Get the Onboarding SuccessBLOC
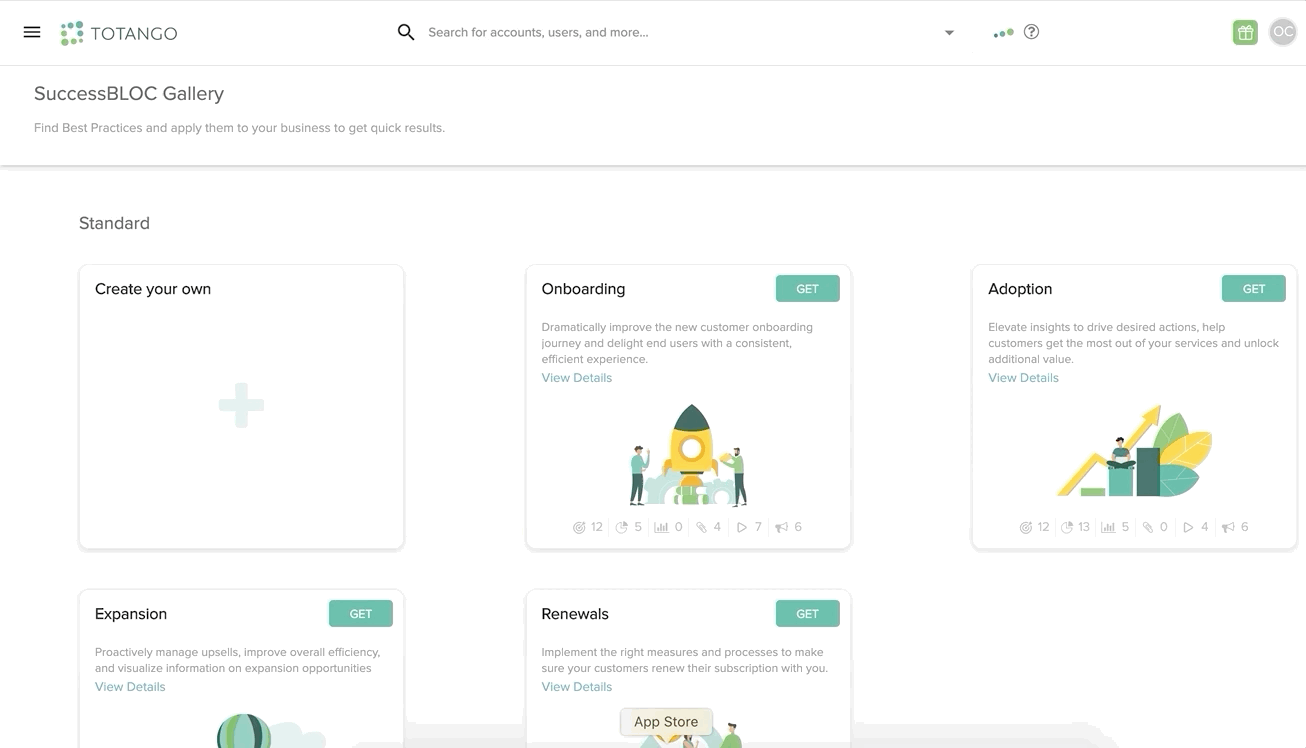Screen dimensions: 1306x748 (807, 288)
